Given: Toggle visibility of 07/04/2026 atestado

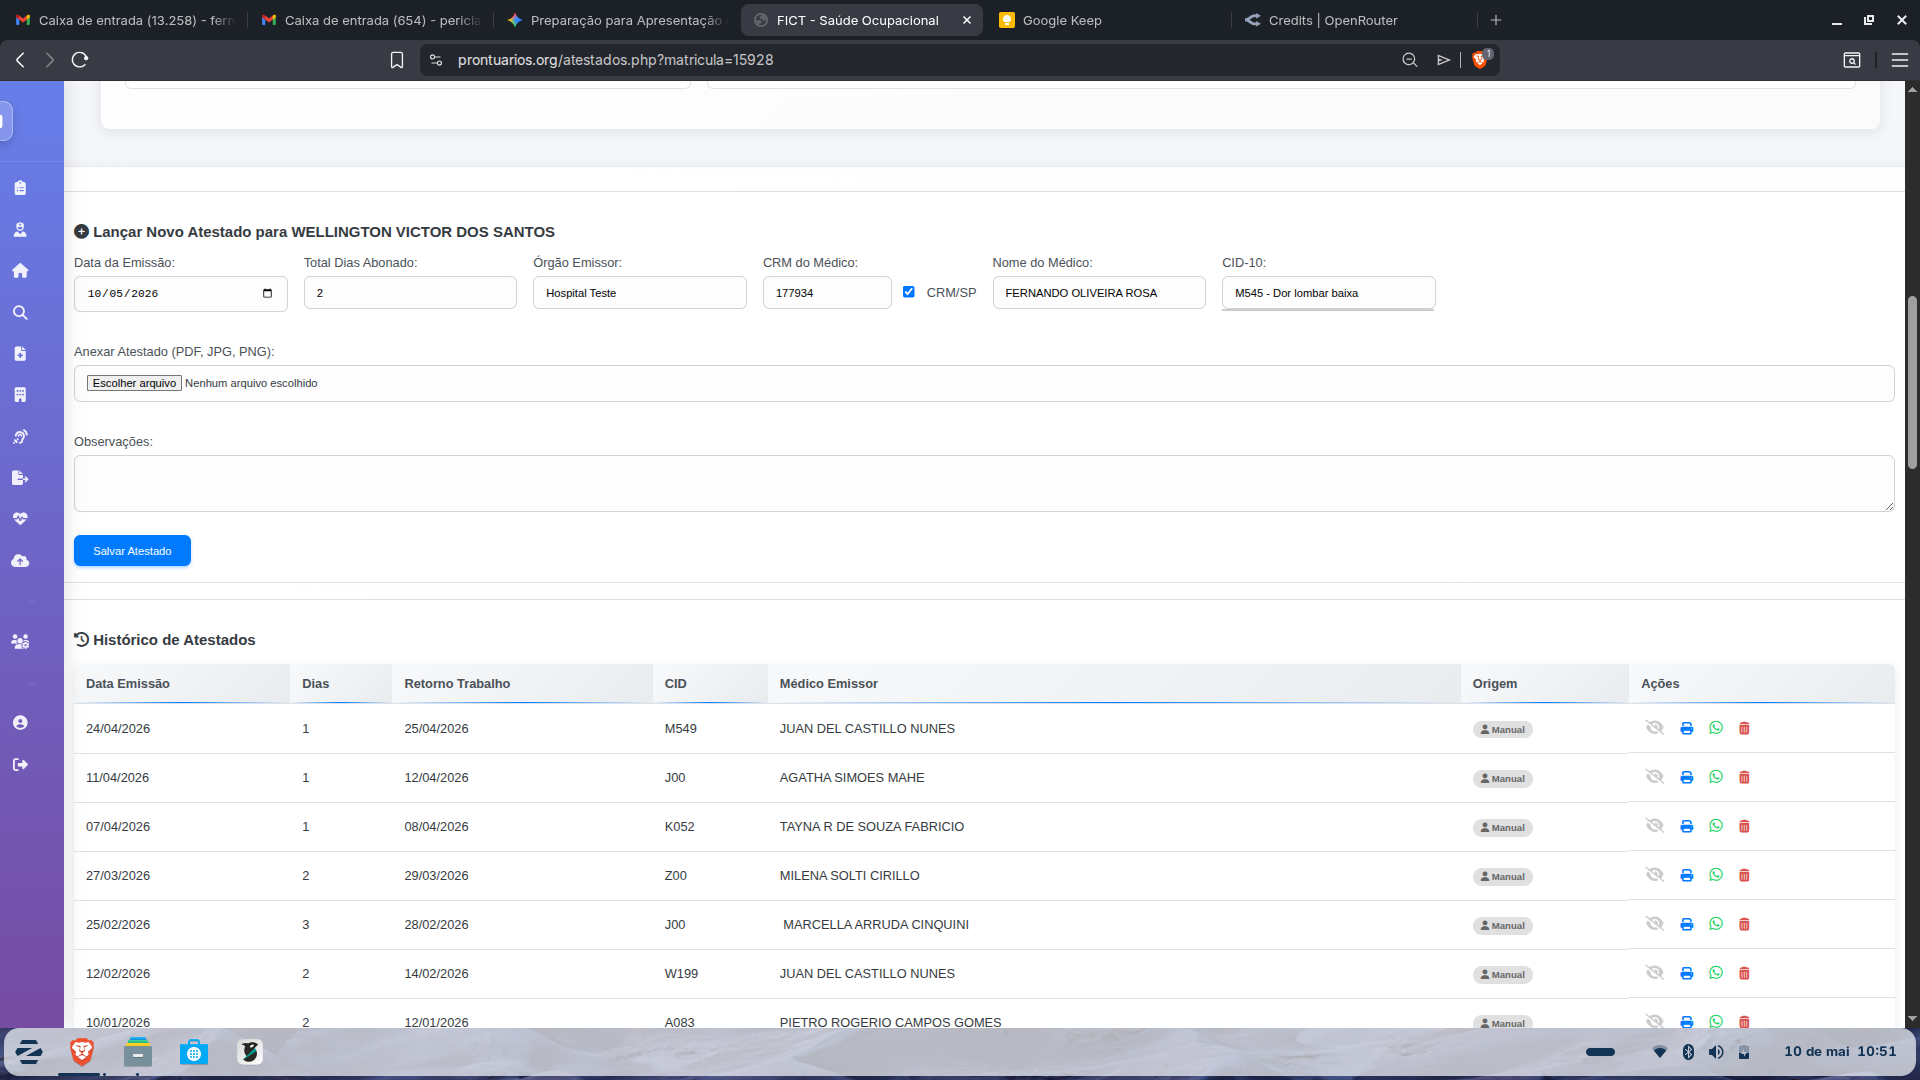Looking at the screenshot, I should pos(1655,826).
